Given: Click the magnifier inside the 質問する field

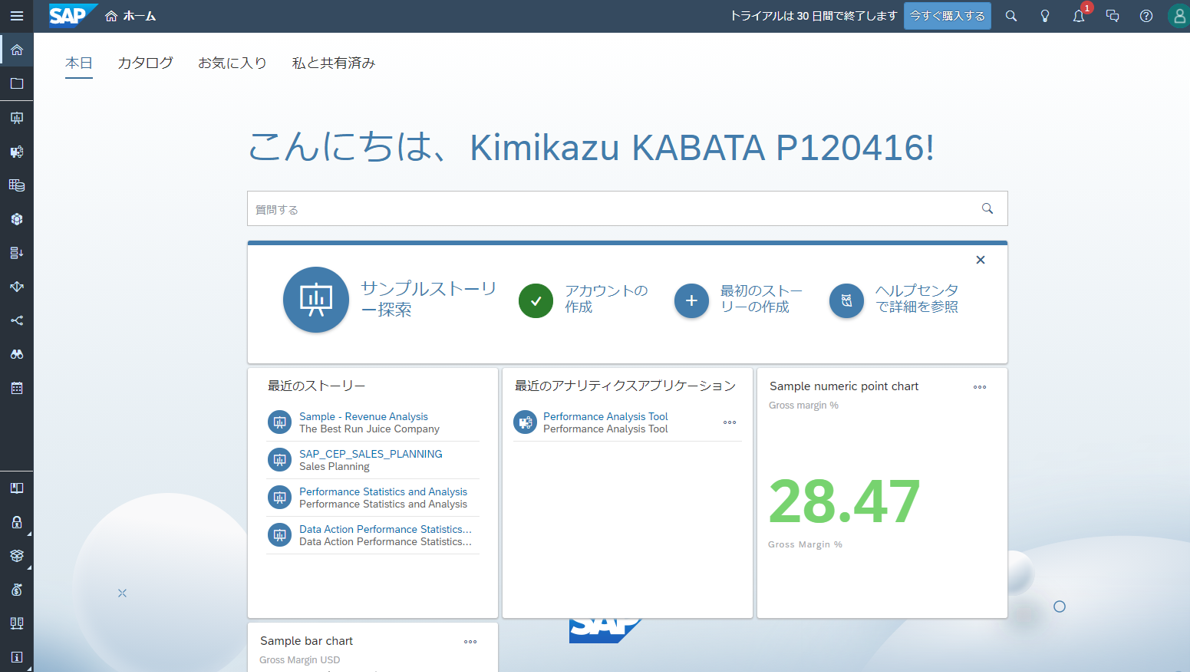Looking at the screenshot, I should pyautogui.click(x=987, y=208).
